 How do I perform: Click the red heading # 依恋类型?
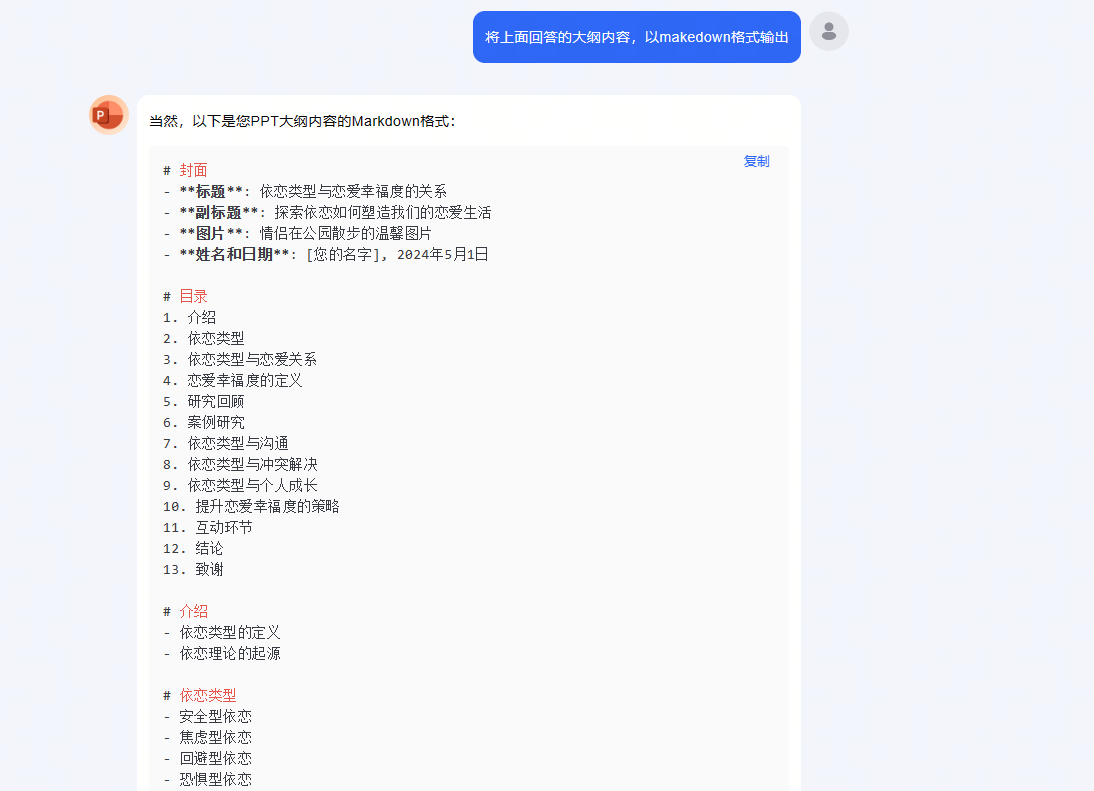(x=200, y=695)
